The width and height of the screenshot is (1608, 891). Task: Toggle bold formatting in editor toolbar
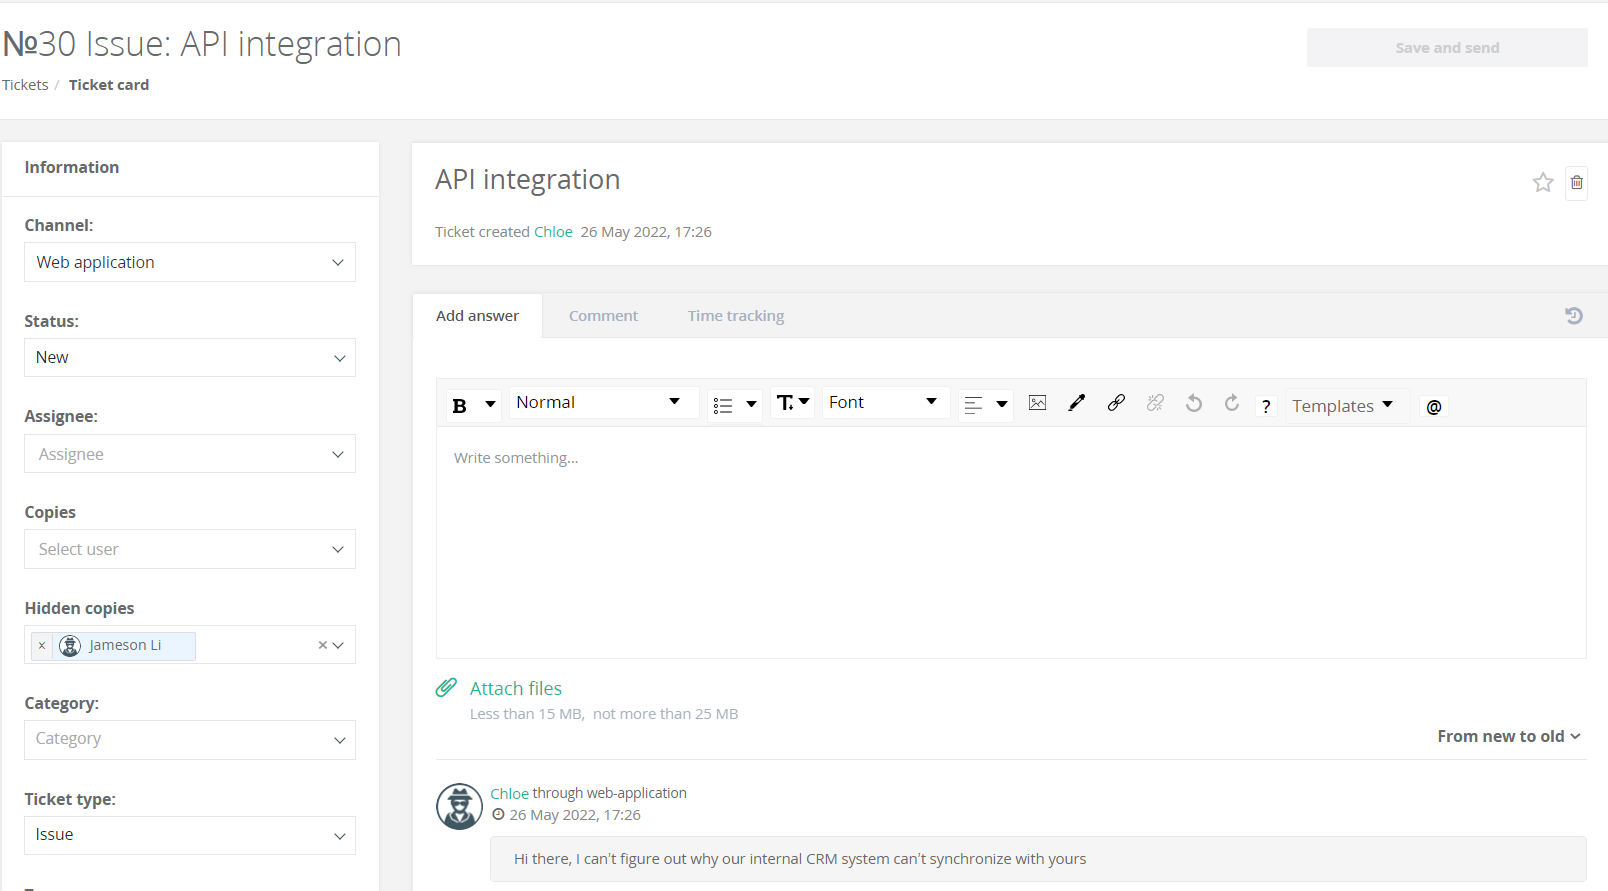[460, 405]
